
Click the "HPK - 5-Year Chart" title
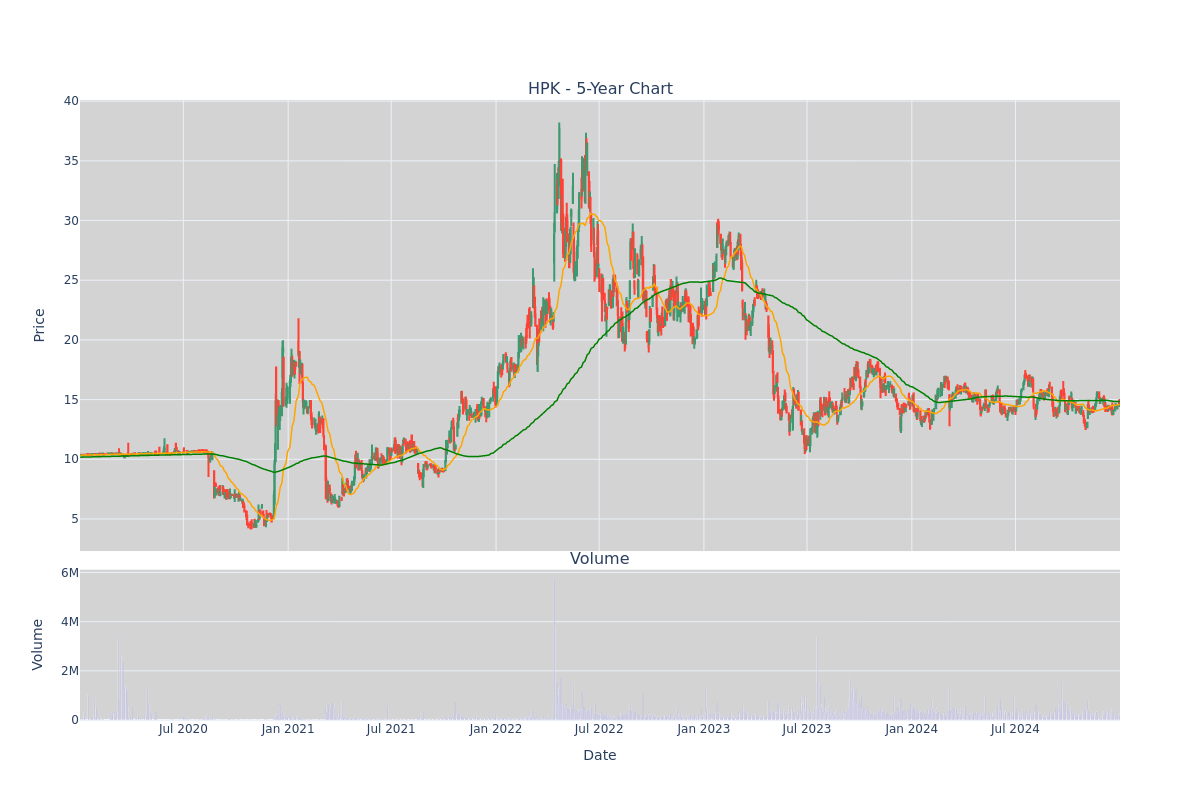coord(600,89)
